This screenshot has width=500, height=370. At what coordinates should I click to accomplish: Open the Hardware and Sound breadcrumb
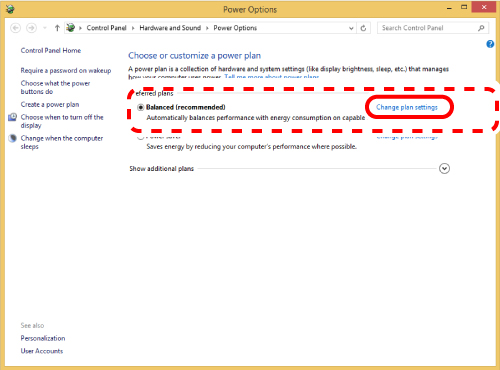[x=170, y=28]
